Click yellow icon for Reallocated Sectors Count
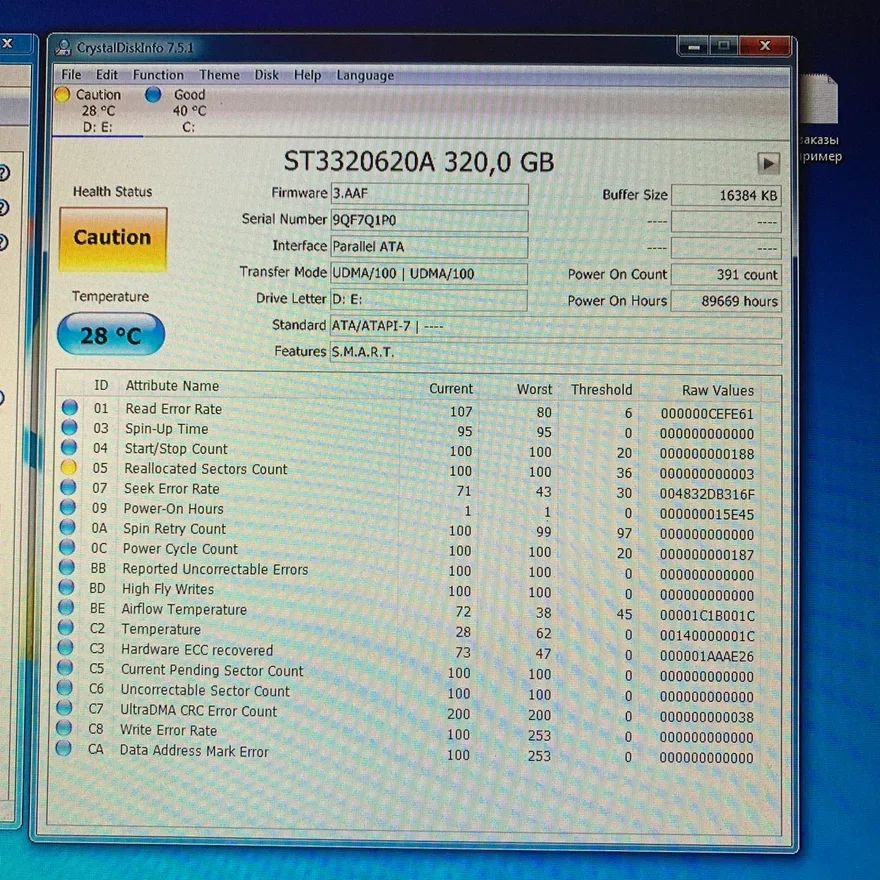Image resolution: width=880 pixels, height=880 pixels. pos(68,467)
